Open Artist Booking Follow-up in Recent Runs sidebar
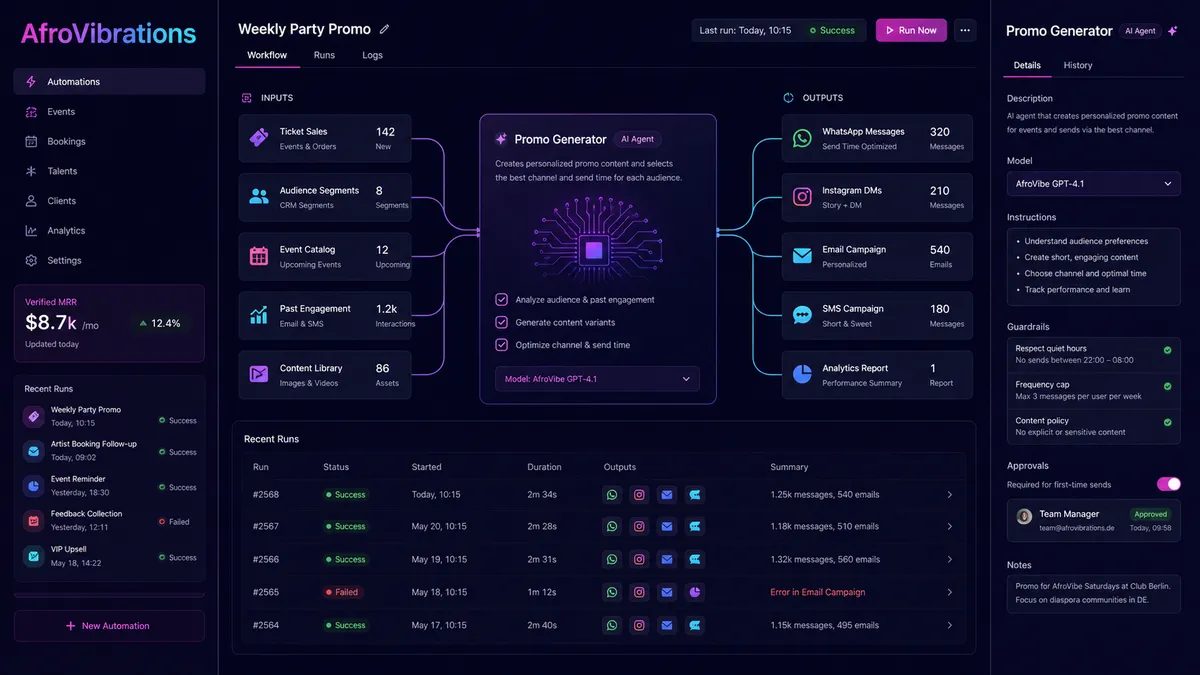The width and height of the screenshot is (1200, 675). [110, 451]
